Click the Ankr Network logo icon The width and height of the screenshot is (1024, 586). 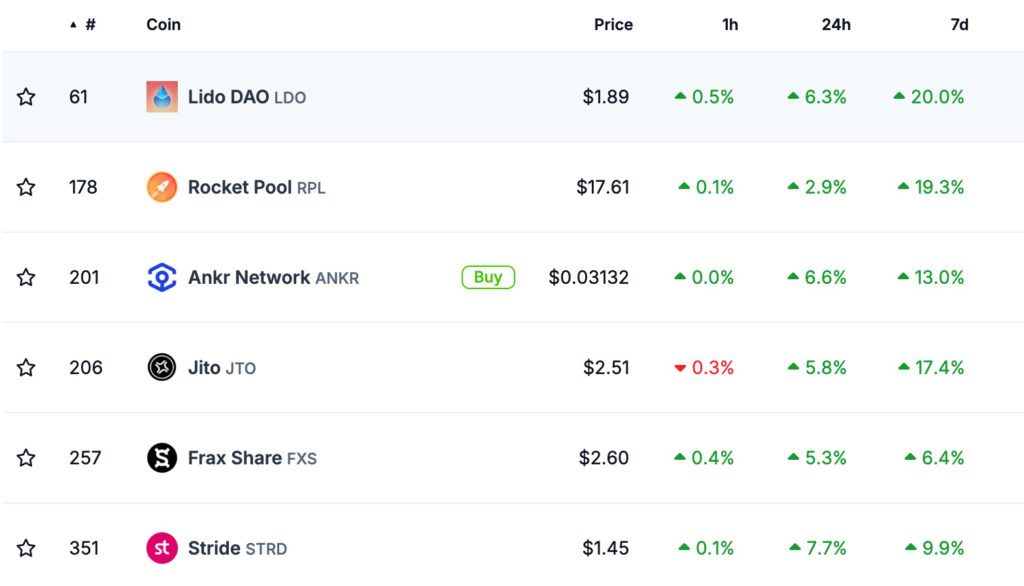coord(162,277)
